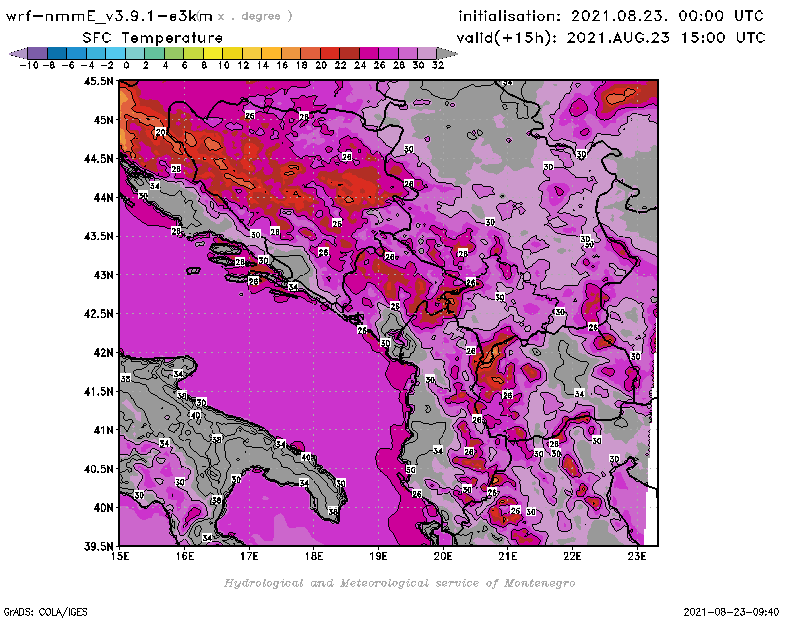Click the '19E' longitude label
Screen dimensions: 800x618
click(378, 556)
